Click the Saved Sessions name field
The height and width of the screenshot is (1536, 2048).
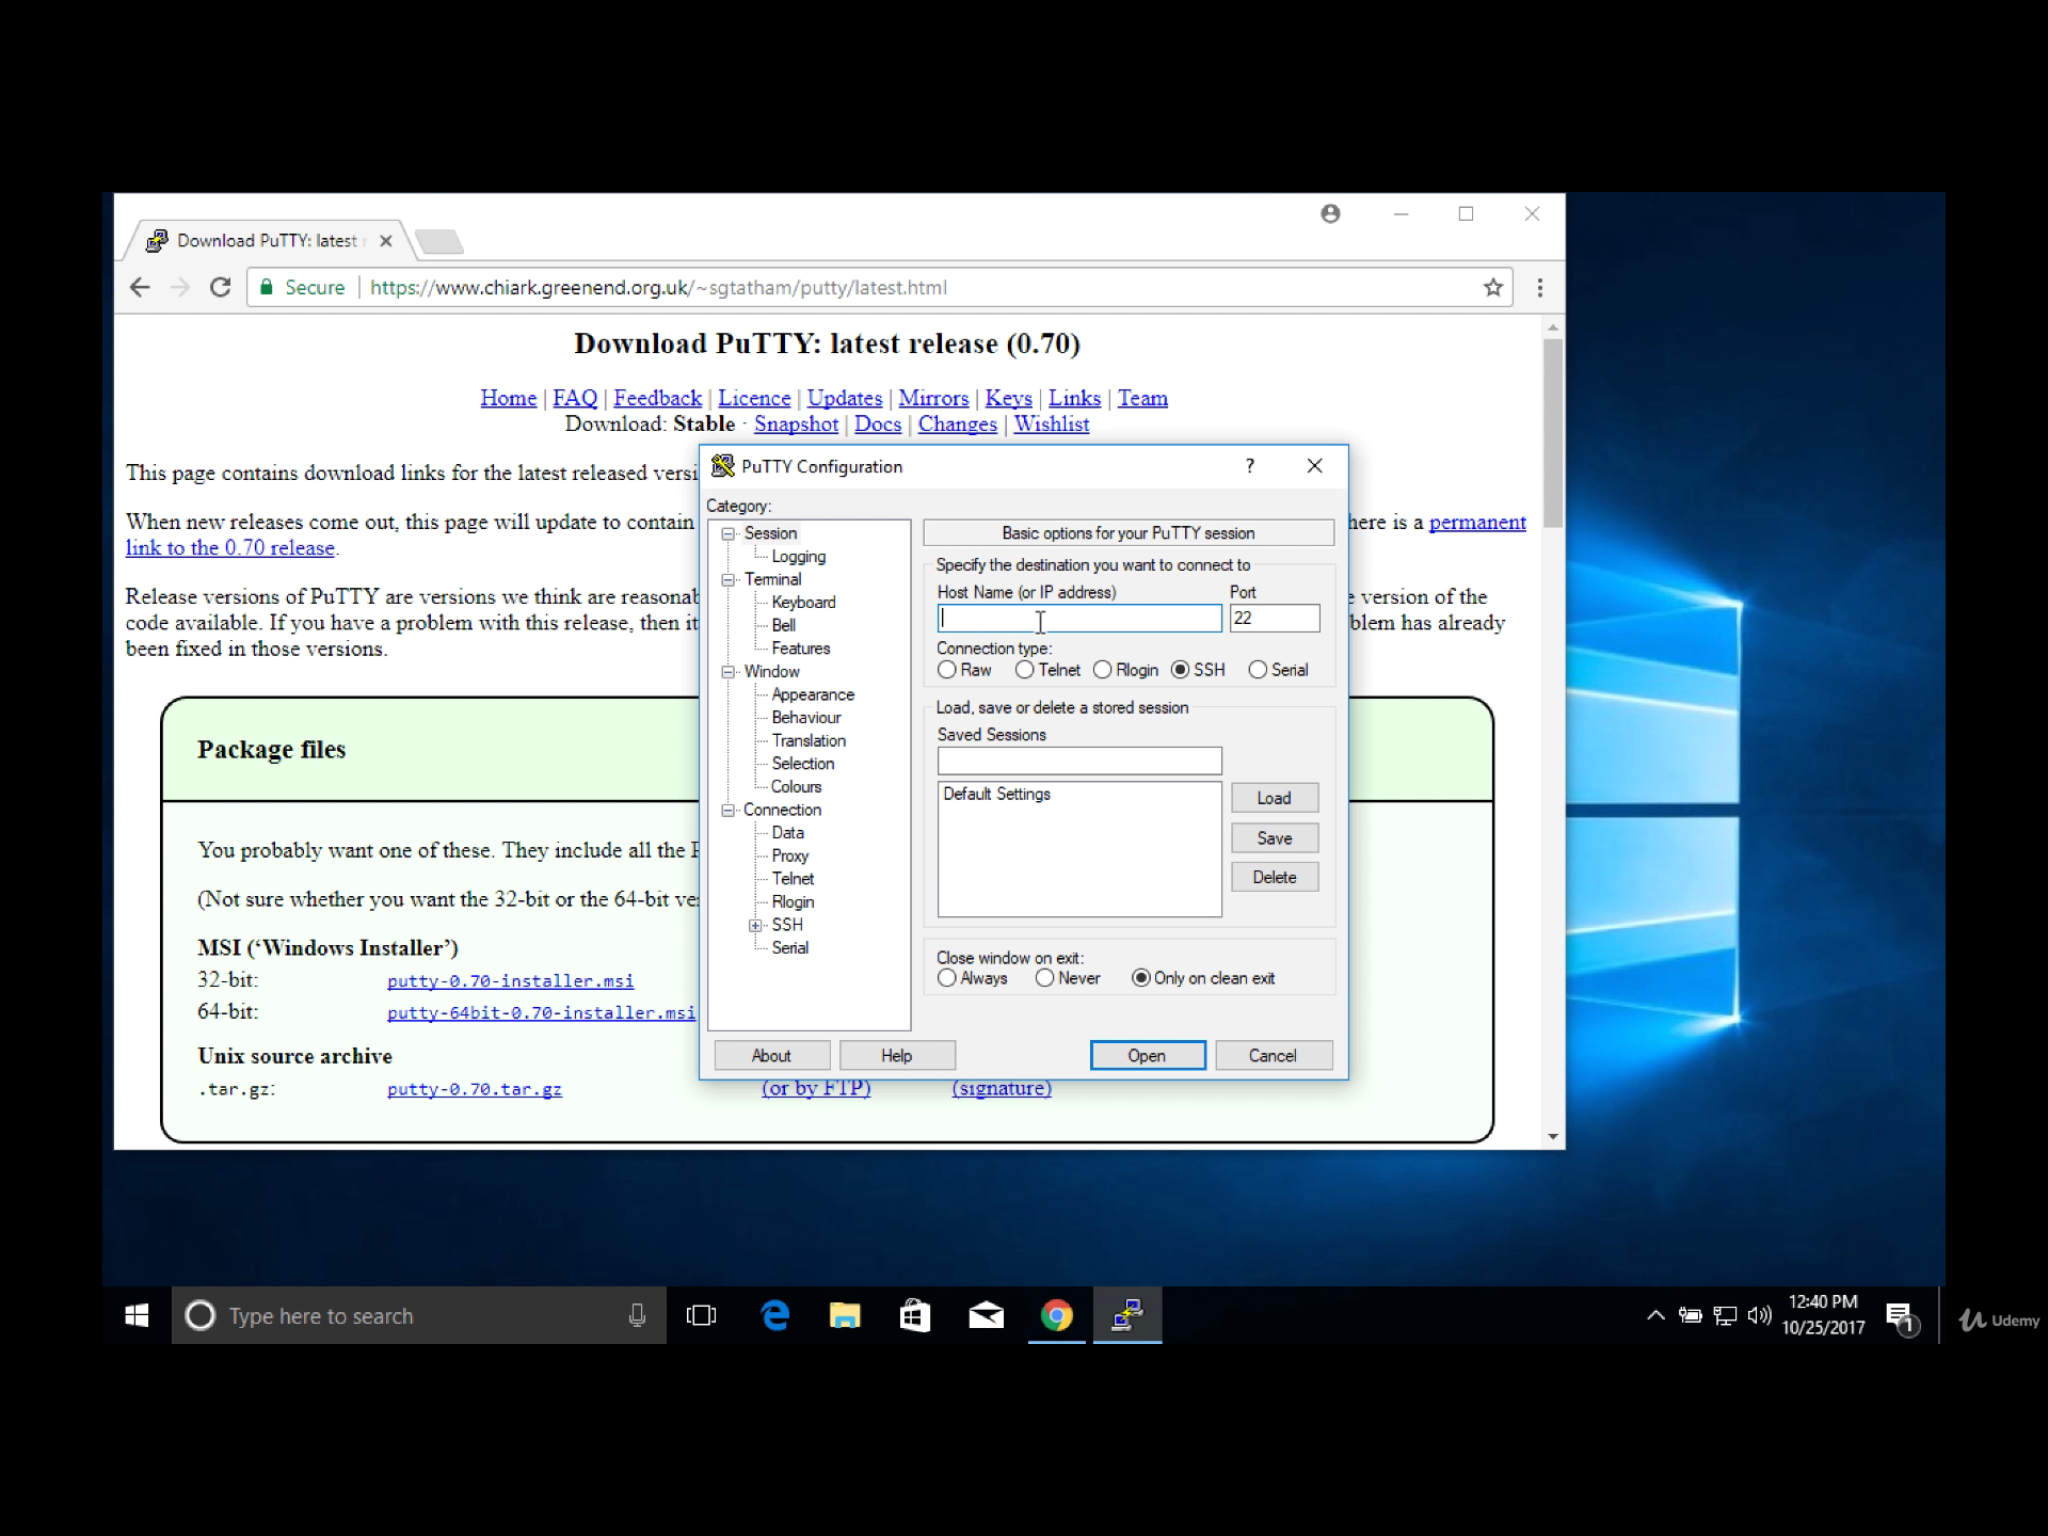click(1079, 761)
